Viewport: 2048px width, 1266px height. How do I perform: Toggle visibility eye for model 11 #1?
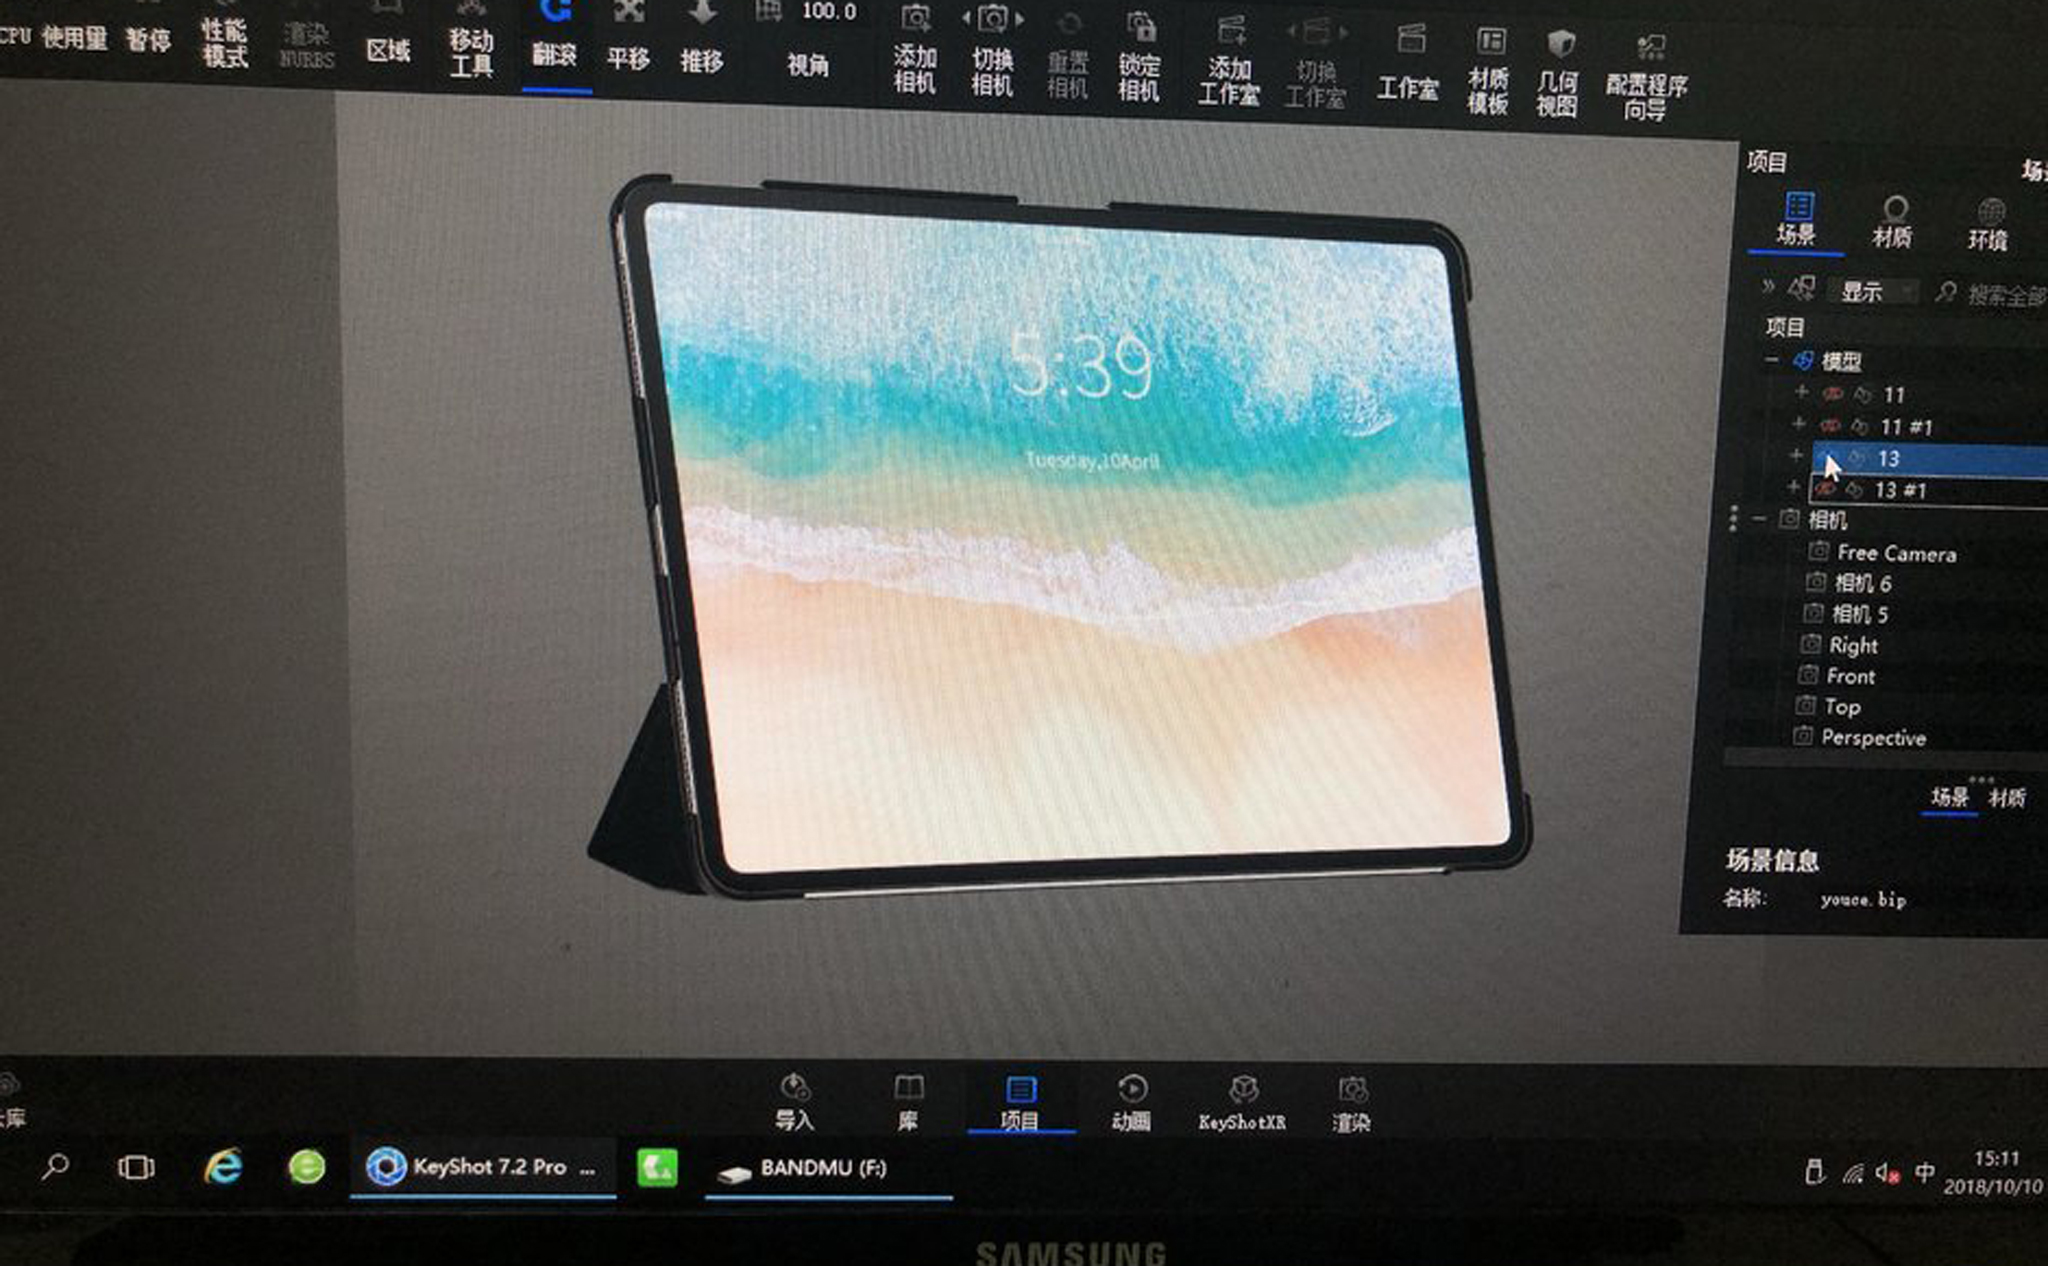[1830, 426]
